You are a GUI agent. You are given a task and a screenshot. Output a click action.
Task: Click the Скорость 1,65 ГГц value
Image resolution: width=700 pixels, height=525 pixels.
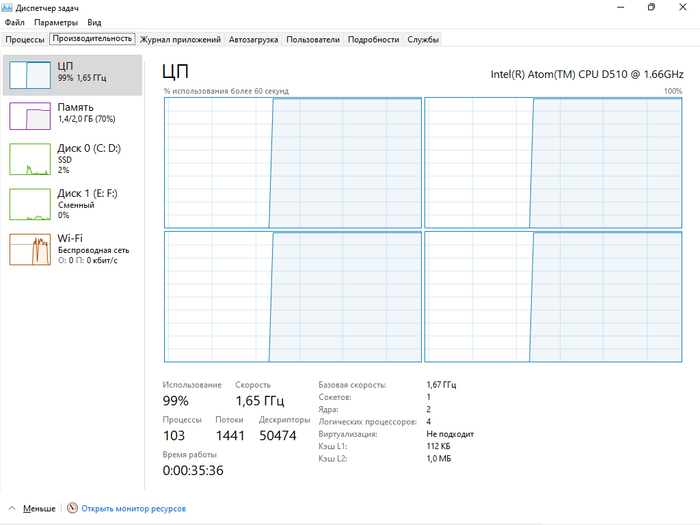(260, 400)
